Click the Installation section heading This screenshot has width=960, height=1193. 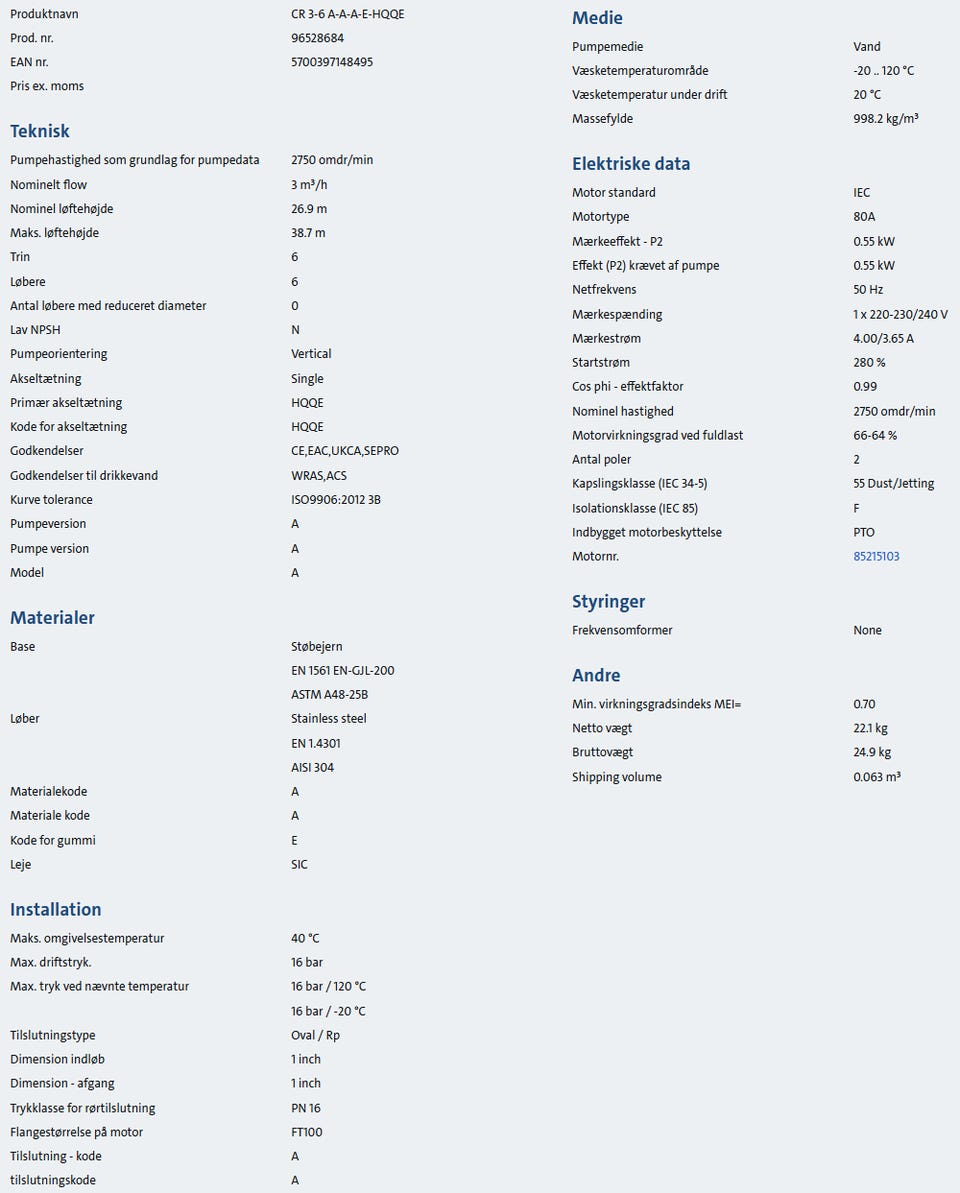pos(56,909)
